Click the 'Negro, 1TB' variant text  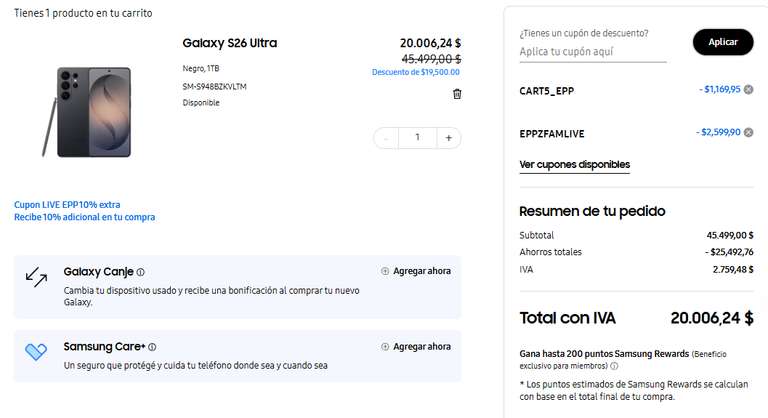(x=201, y=69)
